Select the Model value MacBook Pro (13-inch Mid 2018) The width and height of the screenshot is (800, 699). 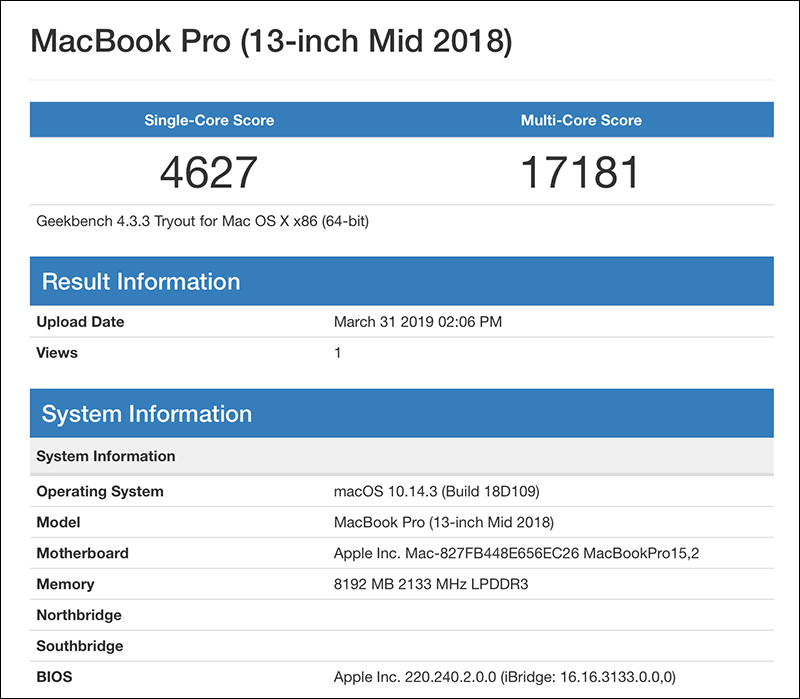pos(444,522)
